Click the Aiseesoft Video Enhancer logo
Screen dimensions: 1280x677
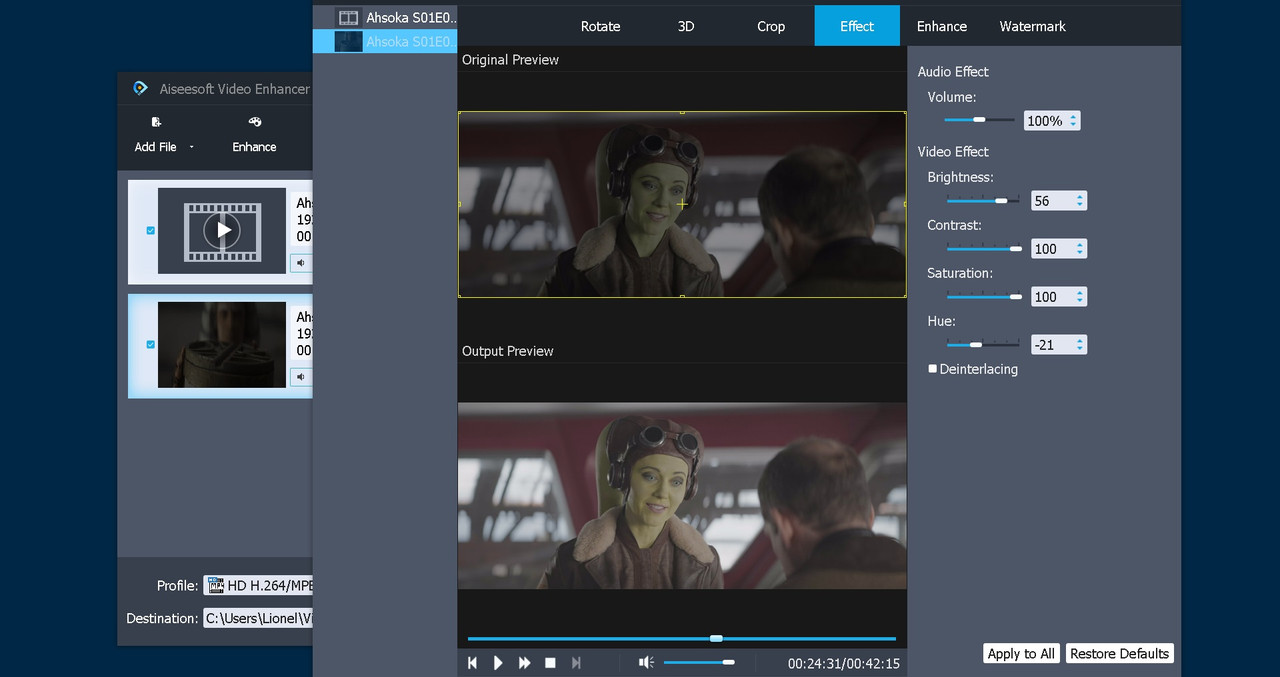(141, 88)
